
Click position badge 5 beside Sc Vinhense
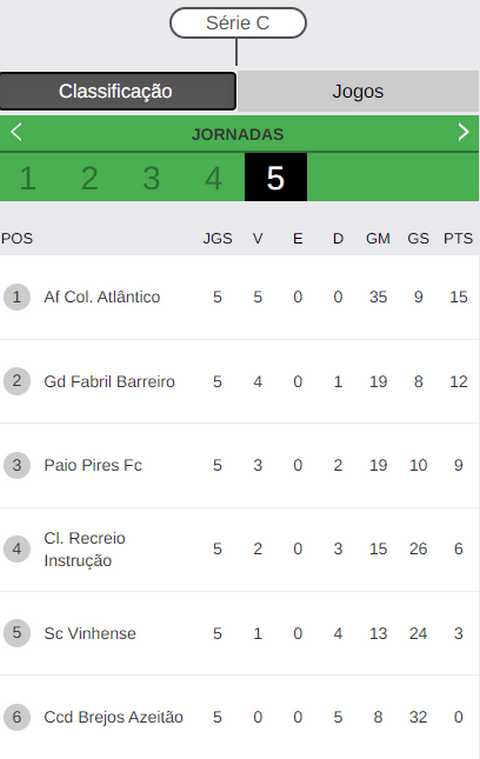pos(17,633)
